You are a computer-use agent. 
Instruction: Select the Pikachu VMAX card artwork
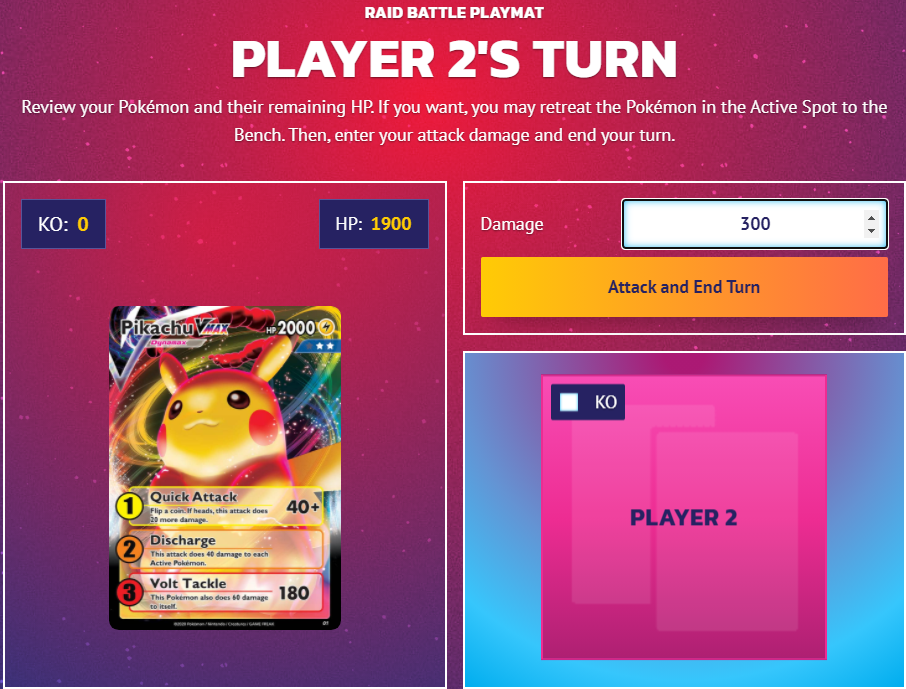tap(225, 468)
